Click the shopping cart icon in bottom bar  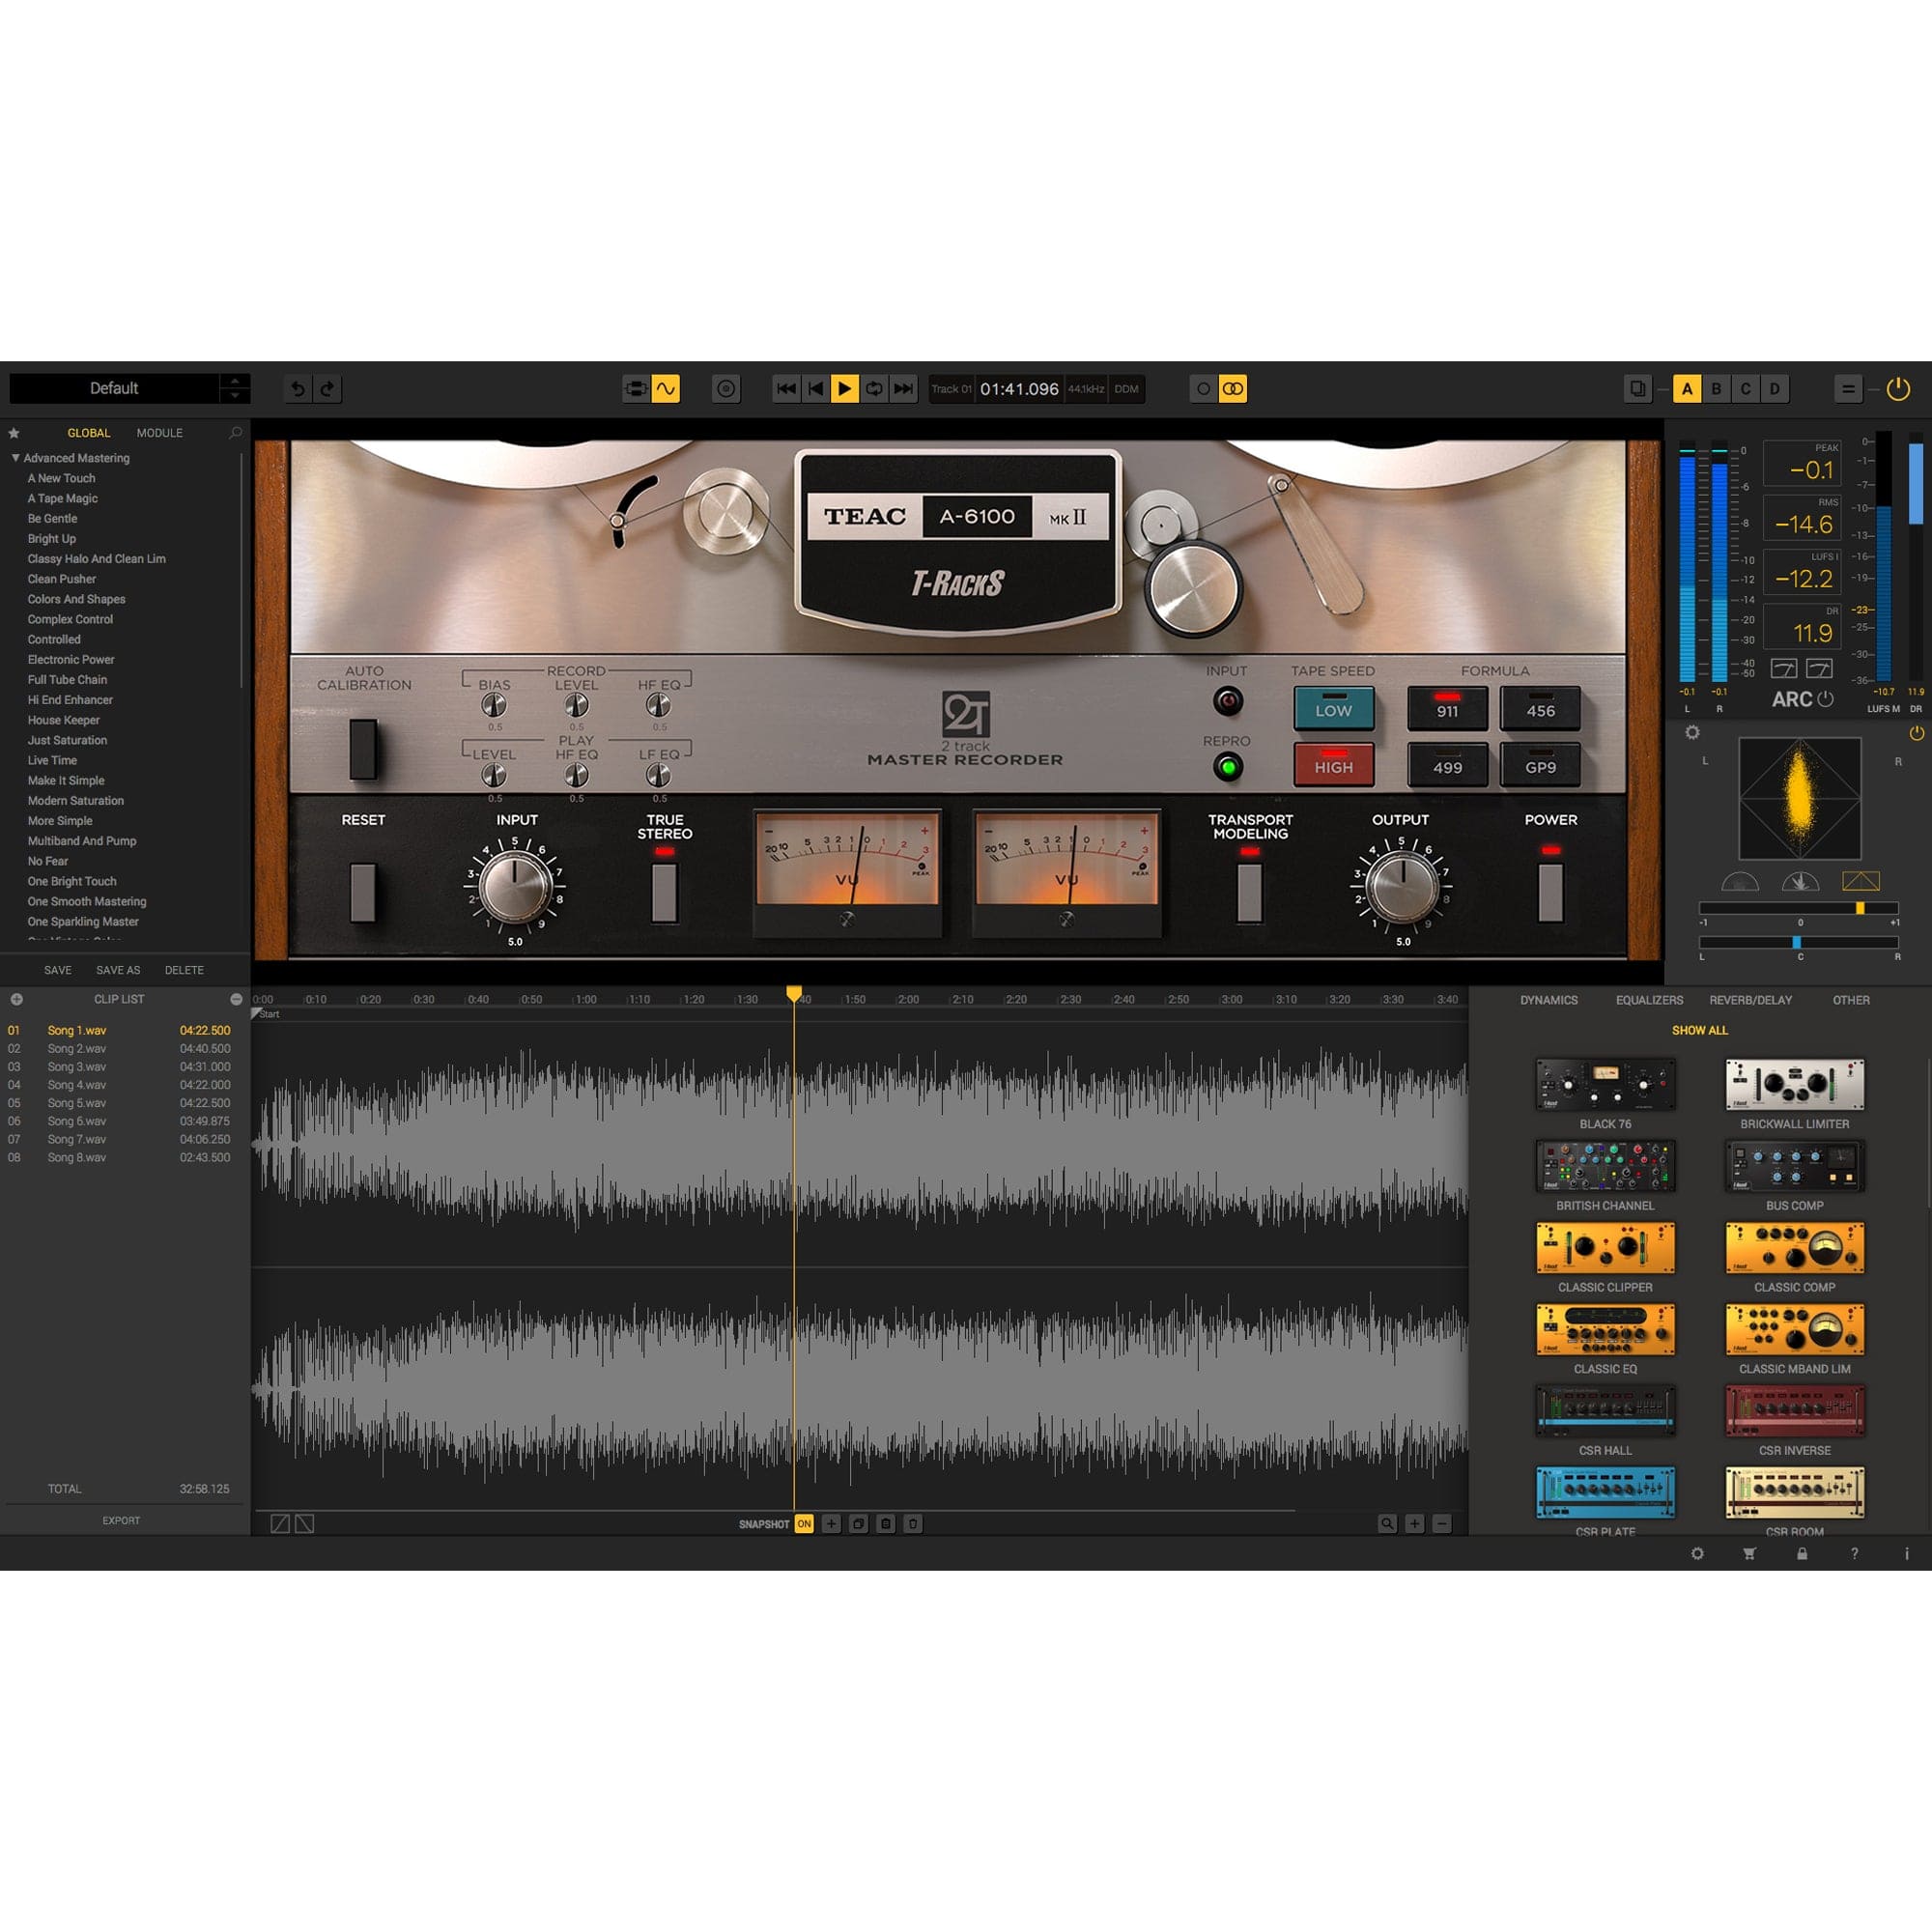(x=1748, y=1554)
